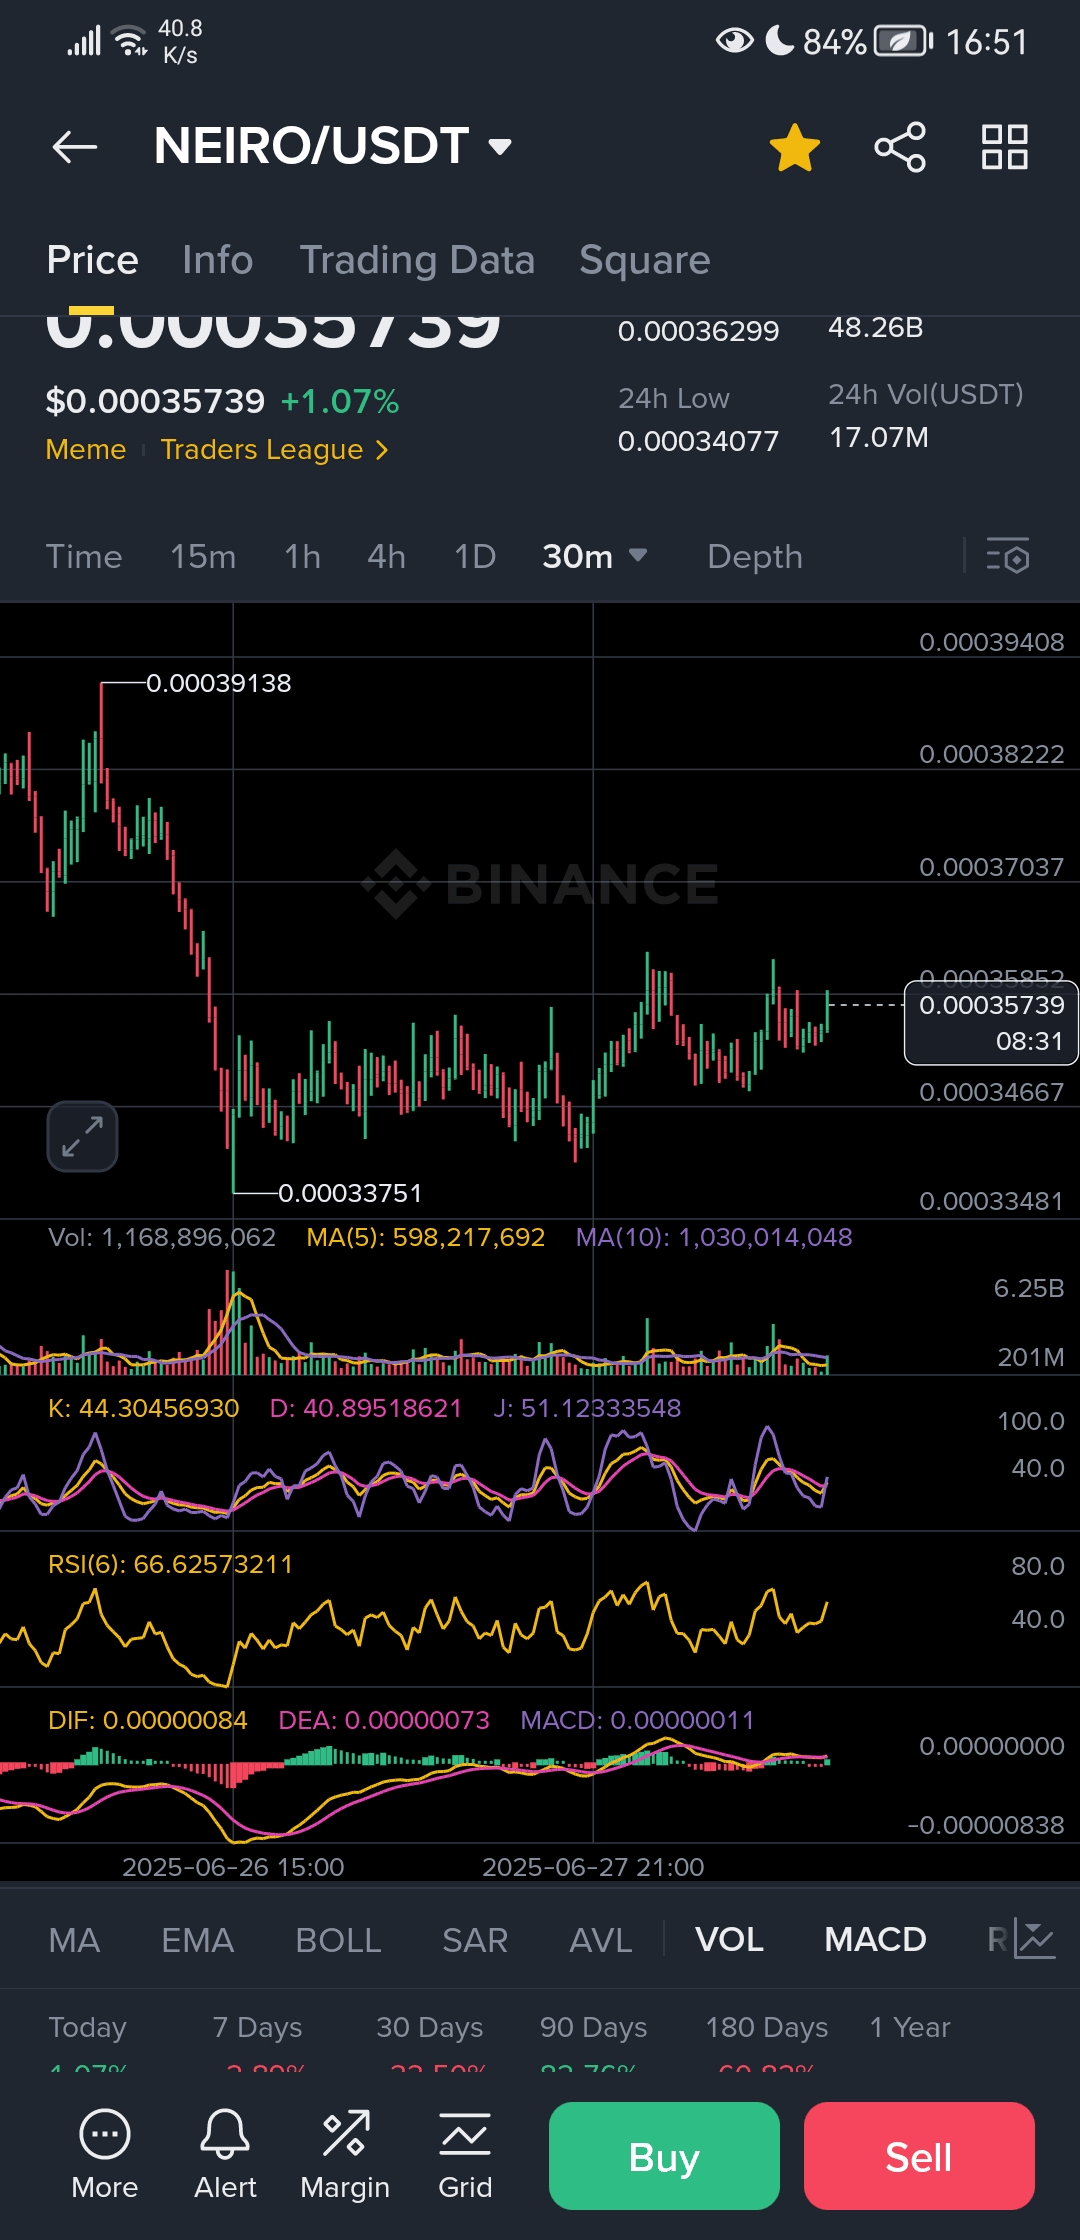Tap the eye comfort icon in status bar
The image size is (1080, 2240).
pyautogui.click(x=735, y=41)
